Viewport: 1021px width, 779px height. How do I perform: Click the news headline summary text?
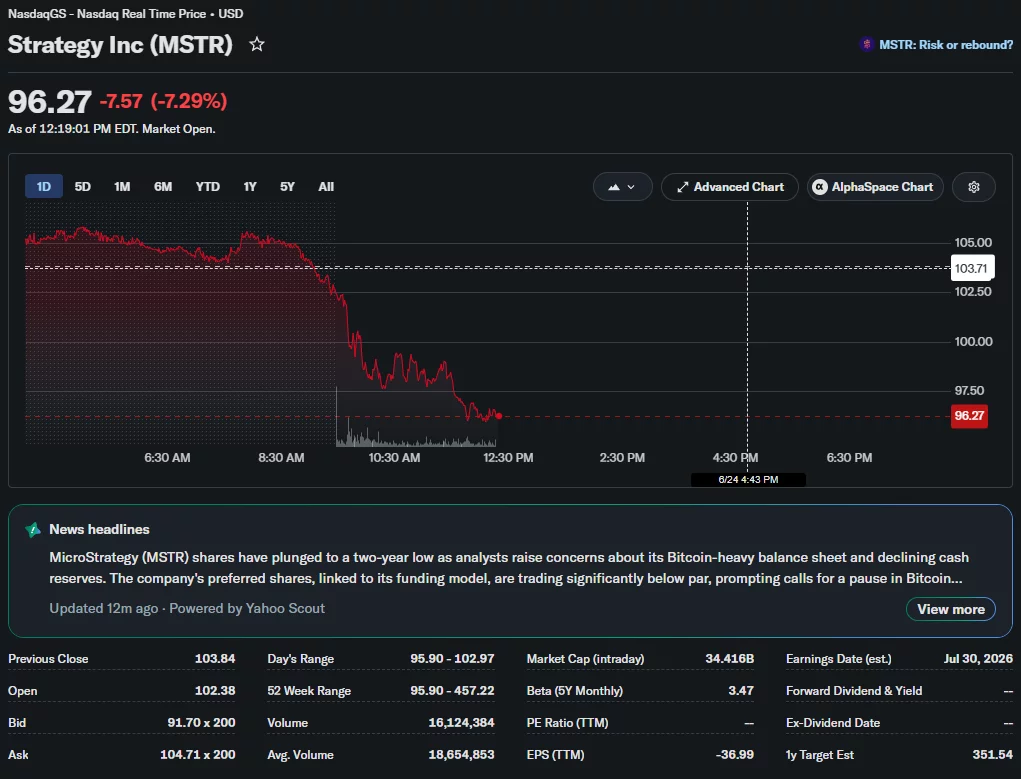(x=509, y=568)
